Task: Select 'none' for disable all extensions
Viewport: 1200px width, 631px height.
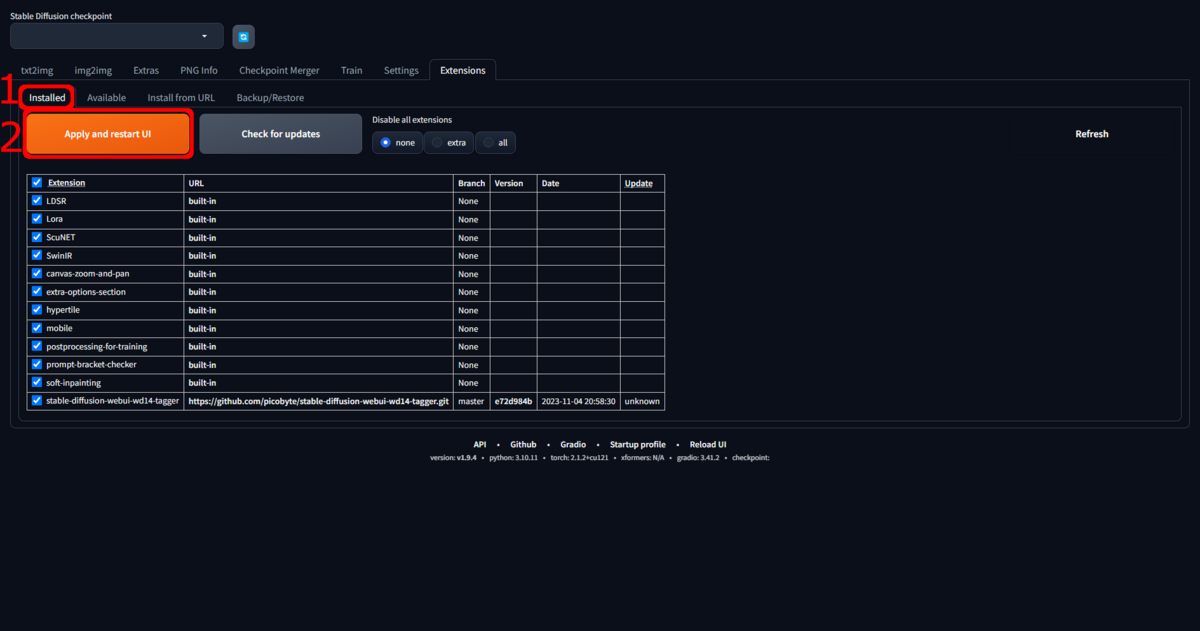Action: 397,143
